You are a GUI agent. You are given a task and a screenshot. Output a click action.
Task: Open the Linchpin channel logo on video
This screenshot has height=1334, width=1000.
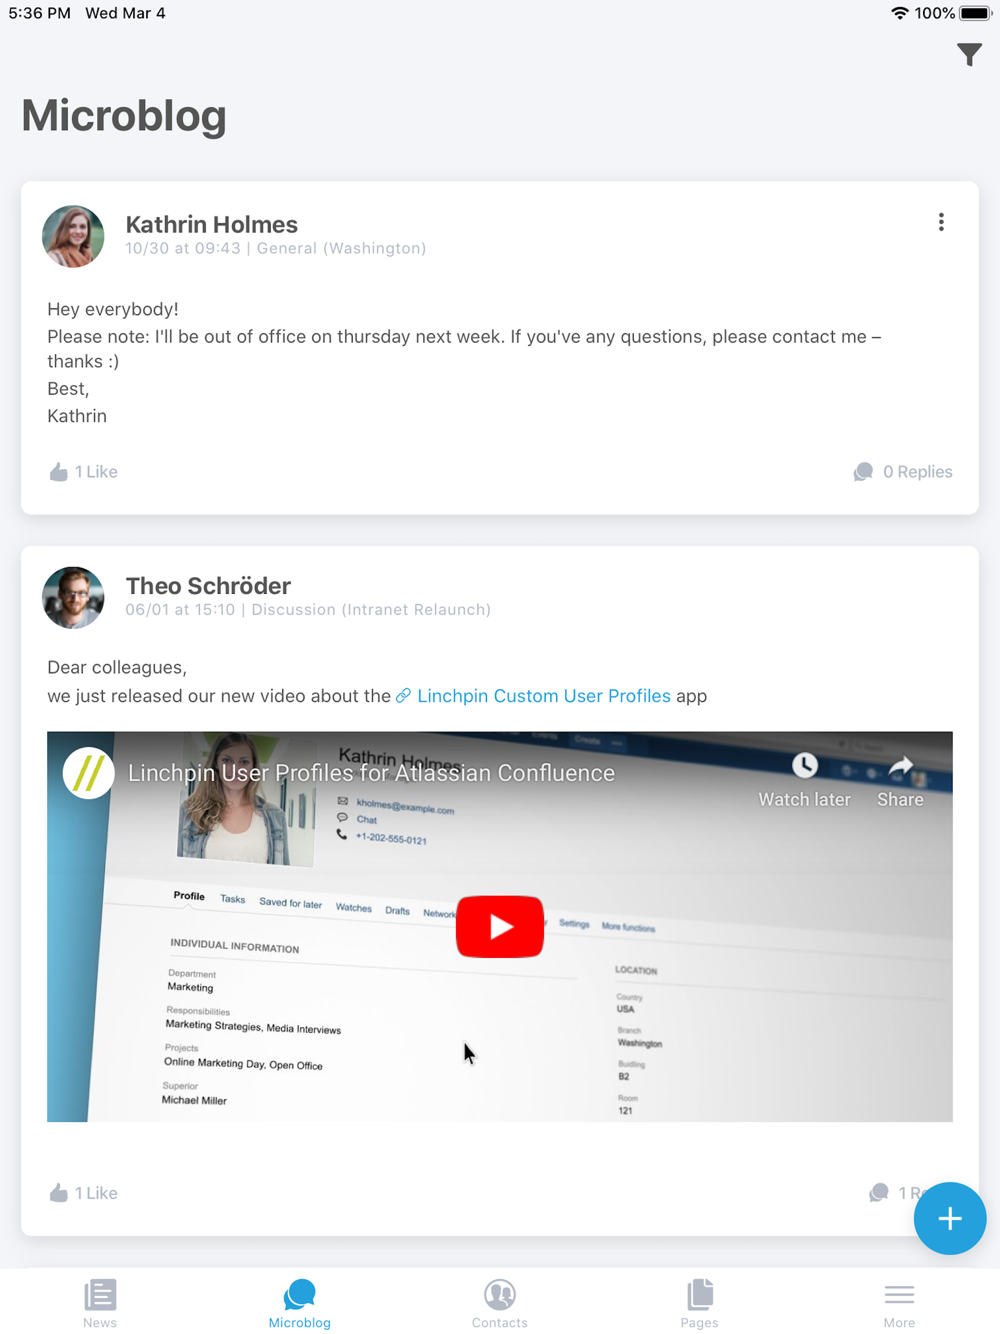point(88,774)
